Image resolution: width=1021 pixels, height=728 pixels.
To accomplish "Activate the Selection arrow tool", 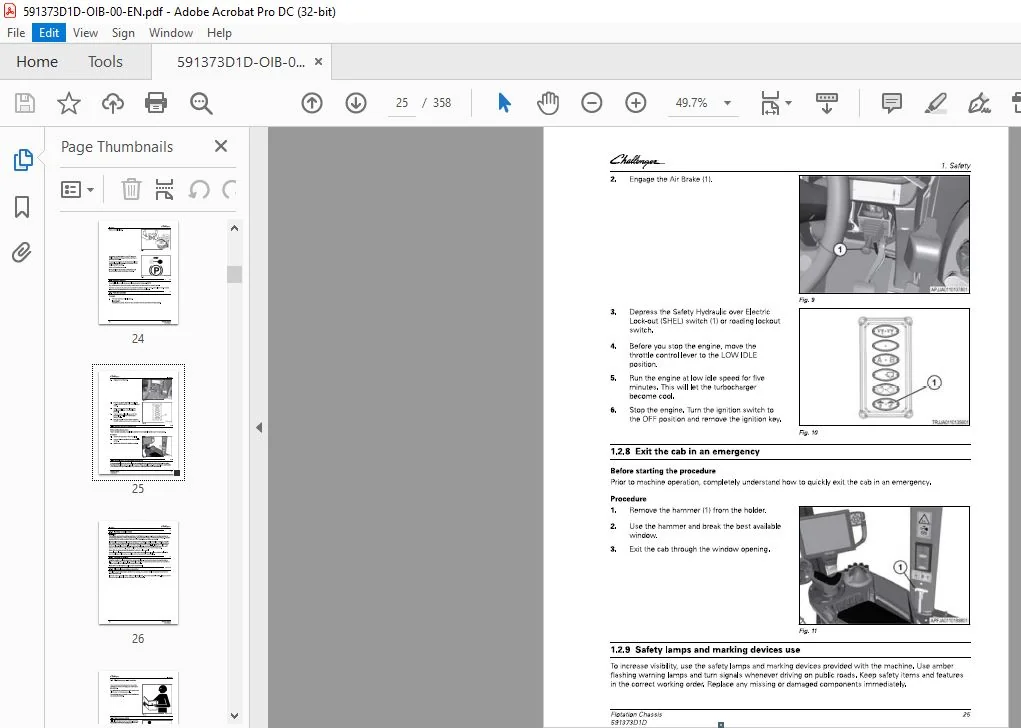I will (504, 103).
